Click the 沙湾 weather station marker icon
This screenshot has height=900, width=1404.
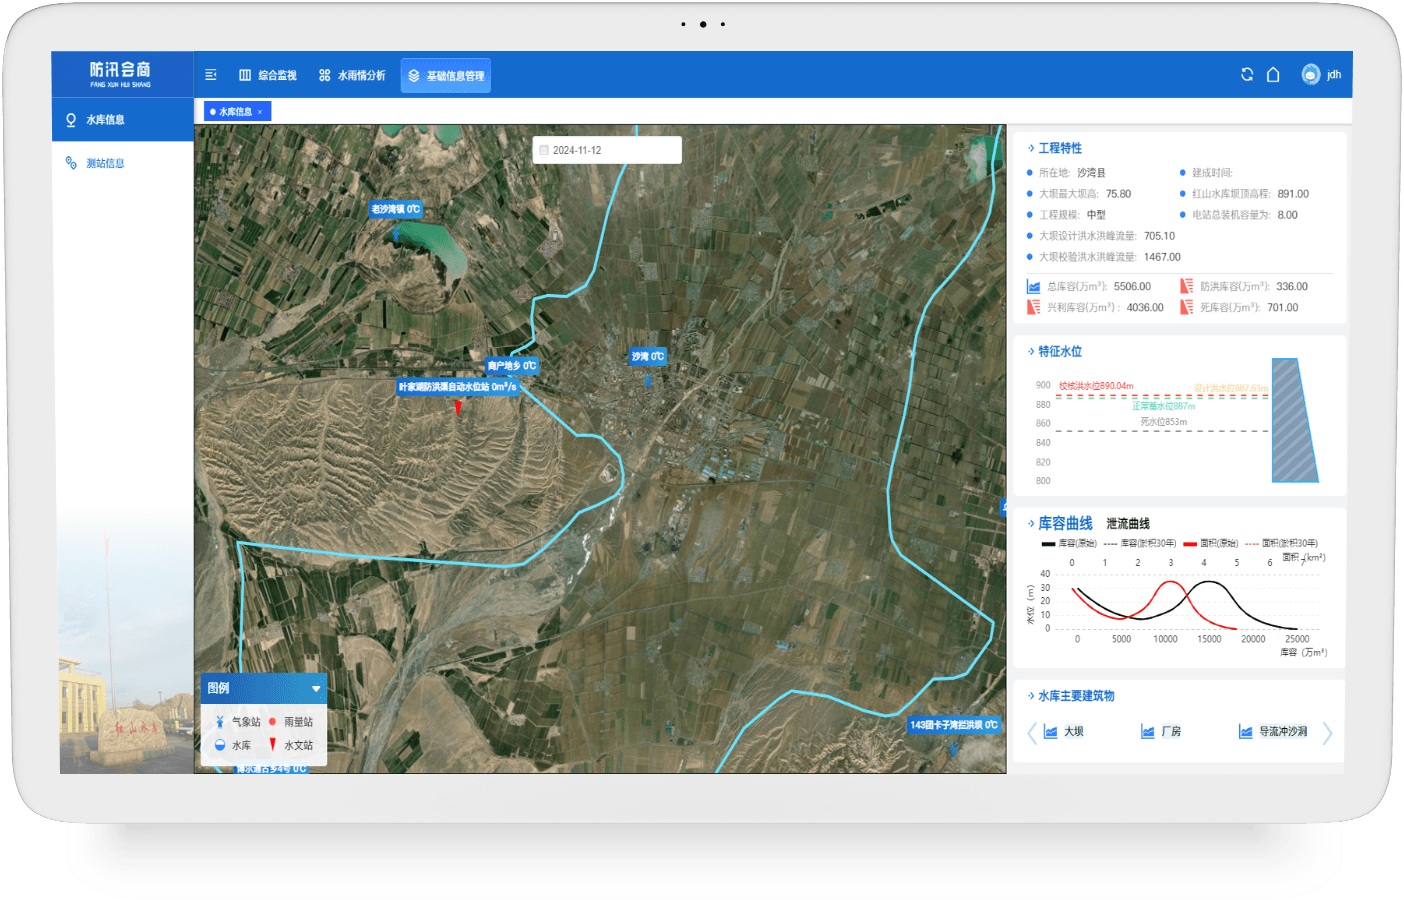point(648,378)
